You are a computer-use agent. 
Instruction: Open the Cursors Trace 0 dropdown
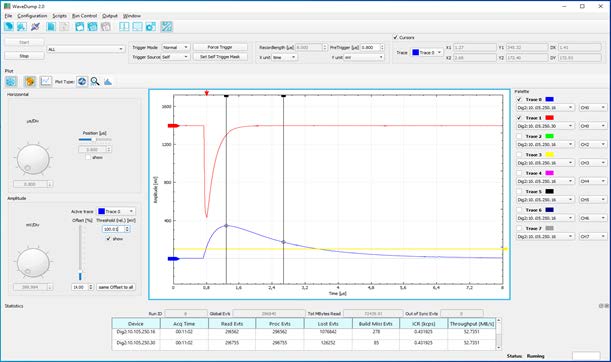pos(427,52)
